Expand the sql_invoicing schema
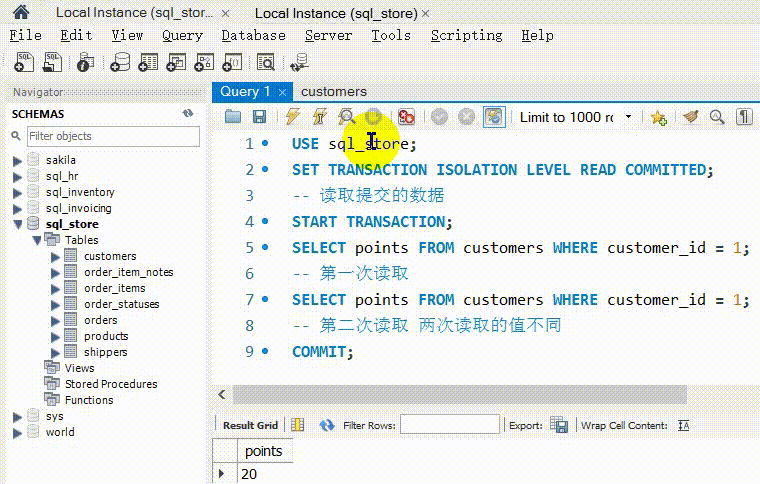This screenshot has height=484, width=760. [17, 208]
